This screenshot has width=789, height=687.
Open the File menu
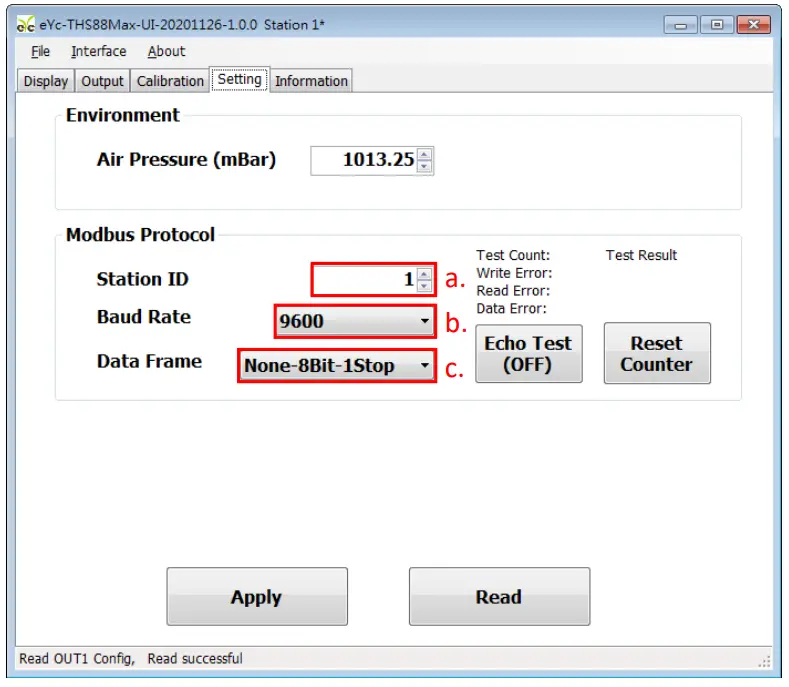[x=40, y=51]
